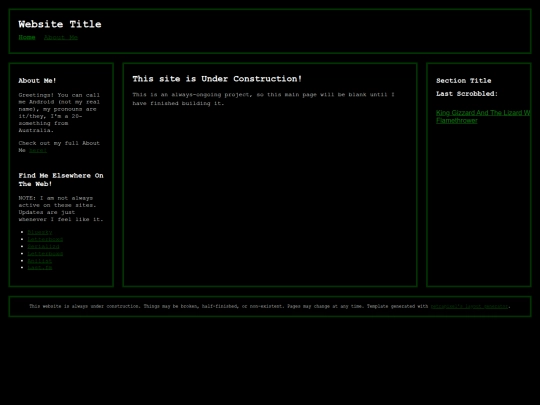
Task: Click the "Last Scrobbled:" label
Action: [x=467, y=94]
